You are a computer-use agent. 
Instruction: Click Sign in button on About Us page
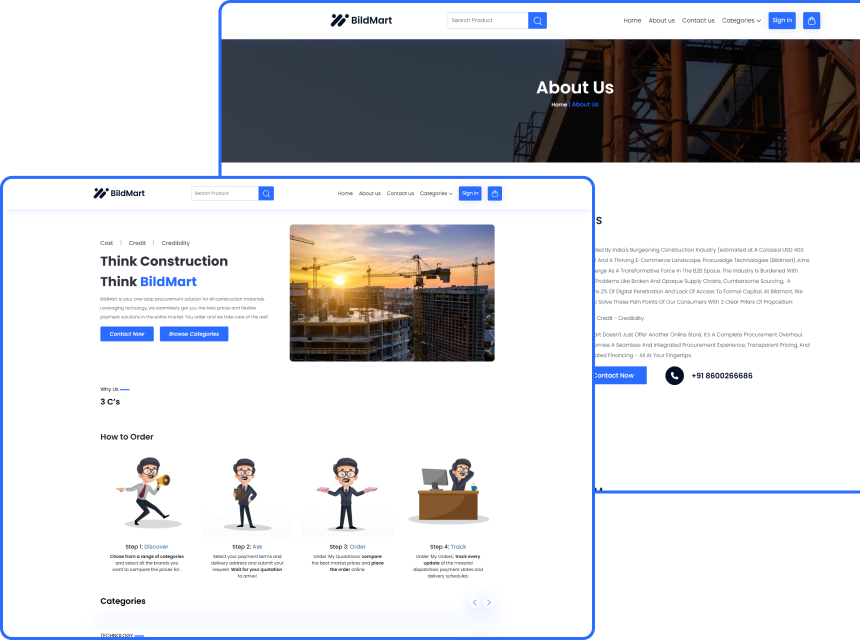[782, 20]
